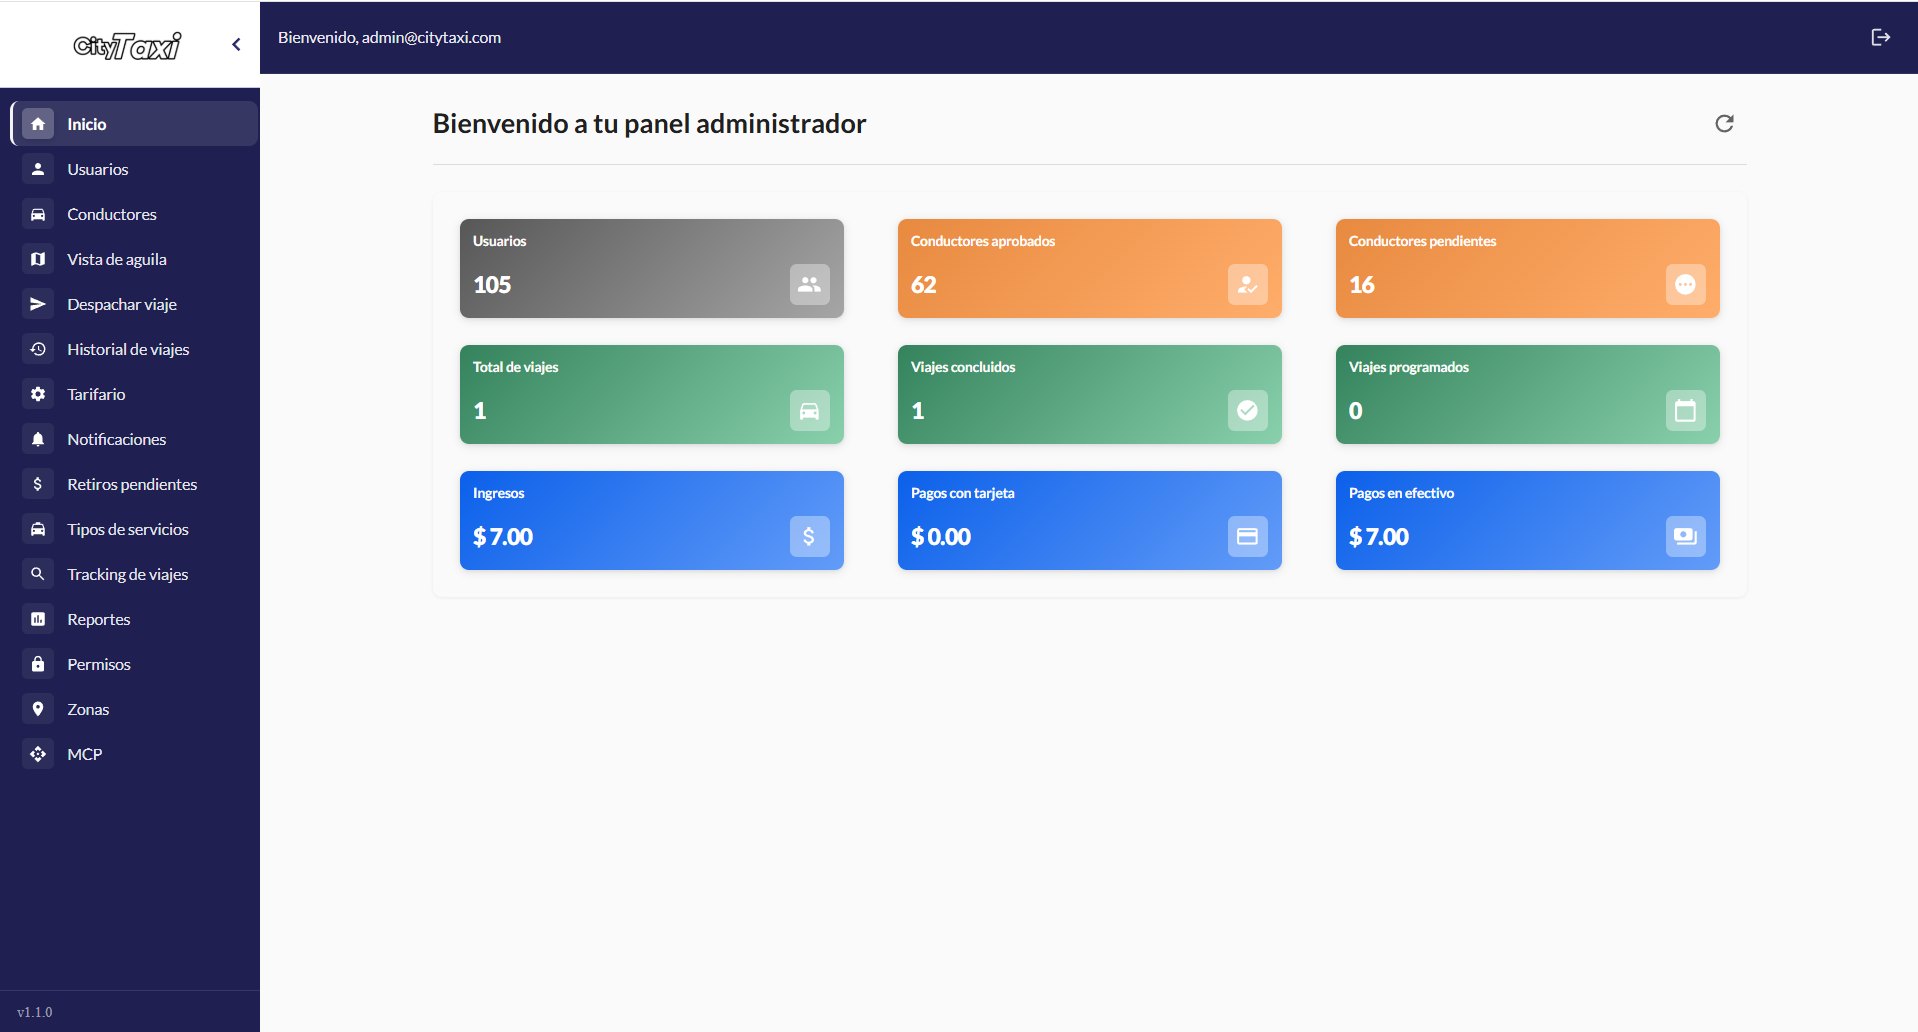Viewport: 1918px width, 1032px height.
Task: Select Tracking de viajes in sidebar
Action: click(134, 574)
